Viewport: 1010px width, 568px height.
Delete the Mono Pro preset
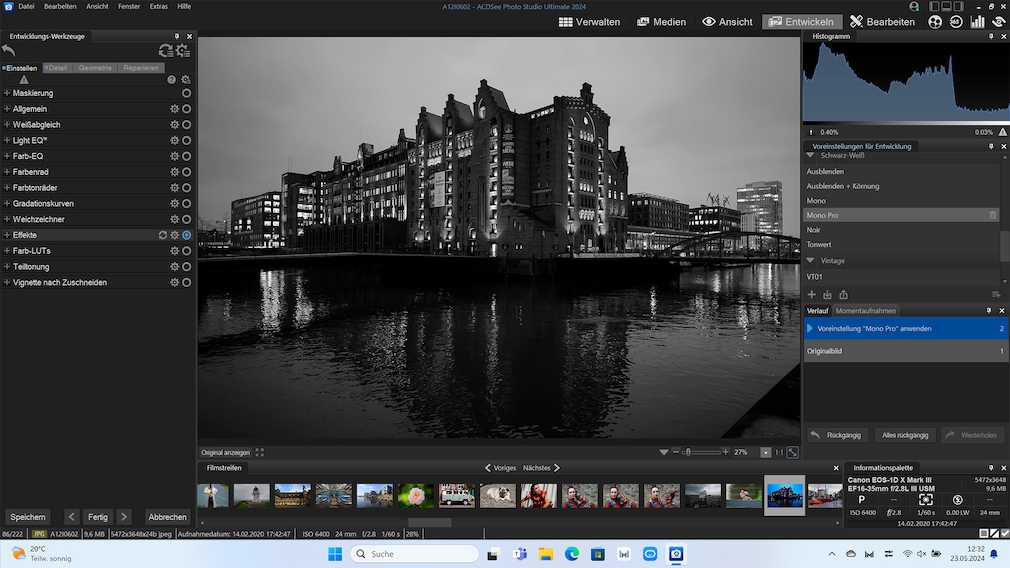click(x=993, y=215)
